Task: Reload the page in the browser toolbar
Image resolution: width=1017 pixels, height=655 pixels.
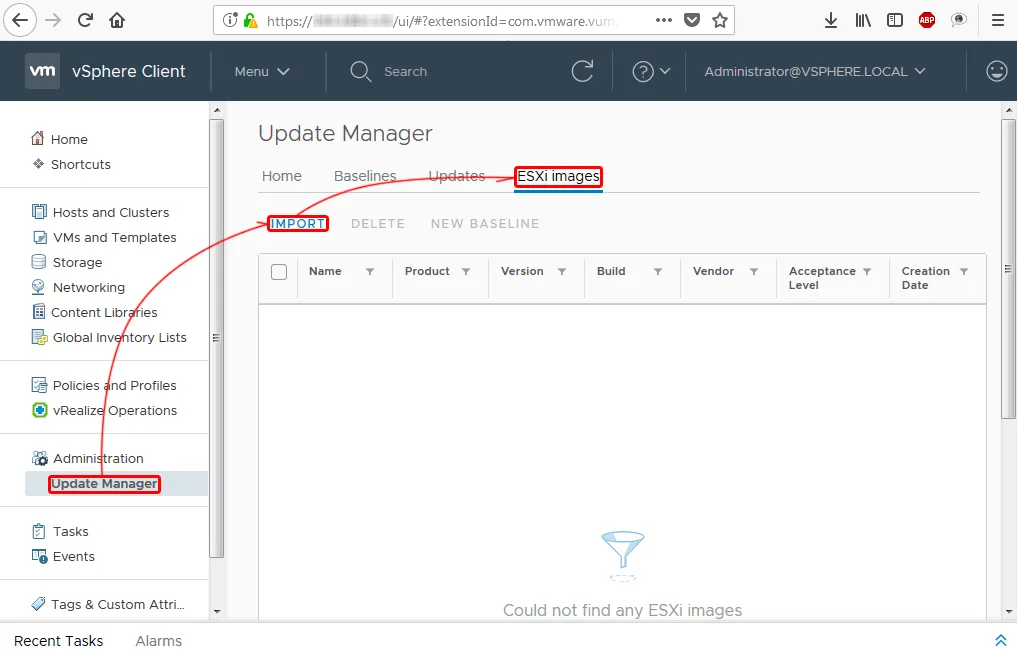Action: (85, 20)
